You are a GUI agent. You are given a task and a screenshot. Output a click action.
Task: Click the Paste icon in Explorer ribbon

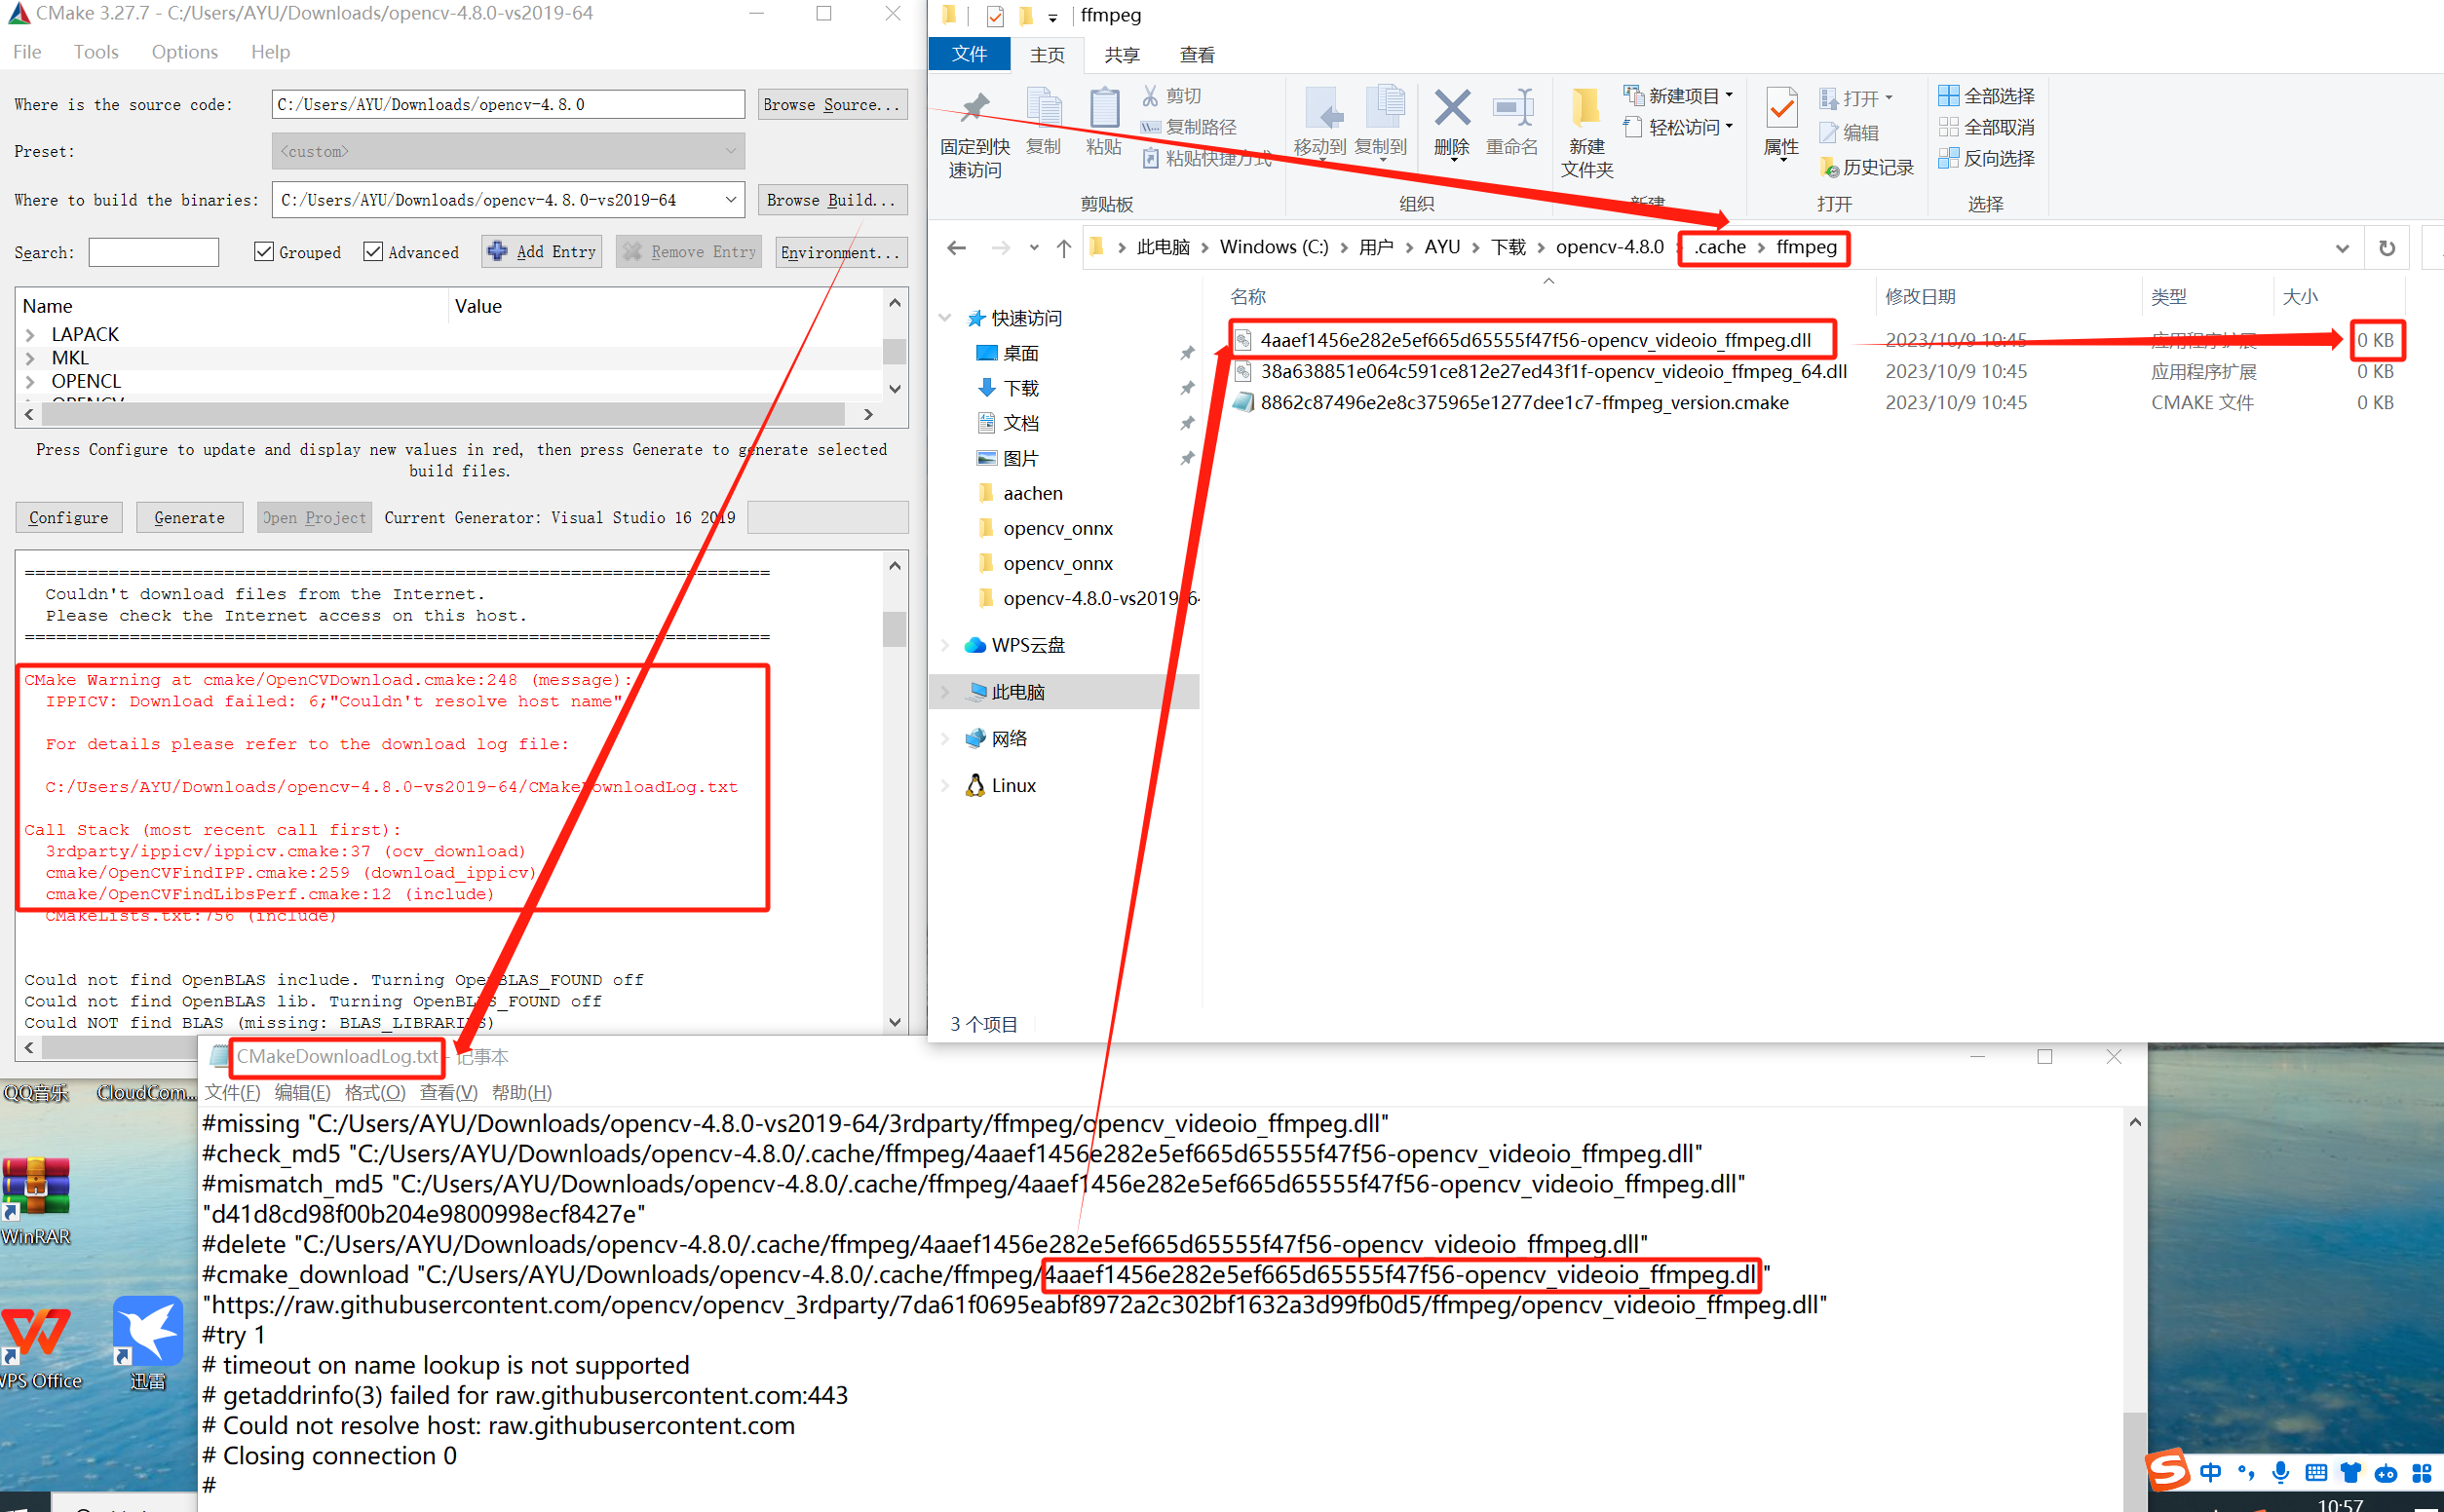pyautogui.click(x=1103, y=108)
